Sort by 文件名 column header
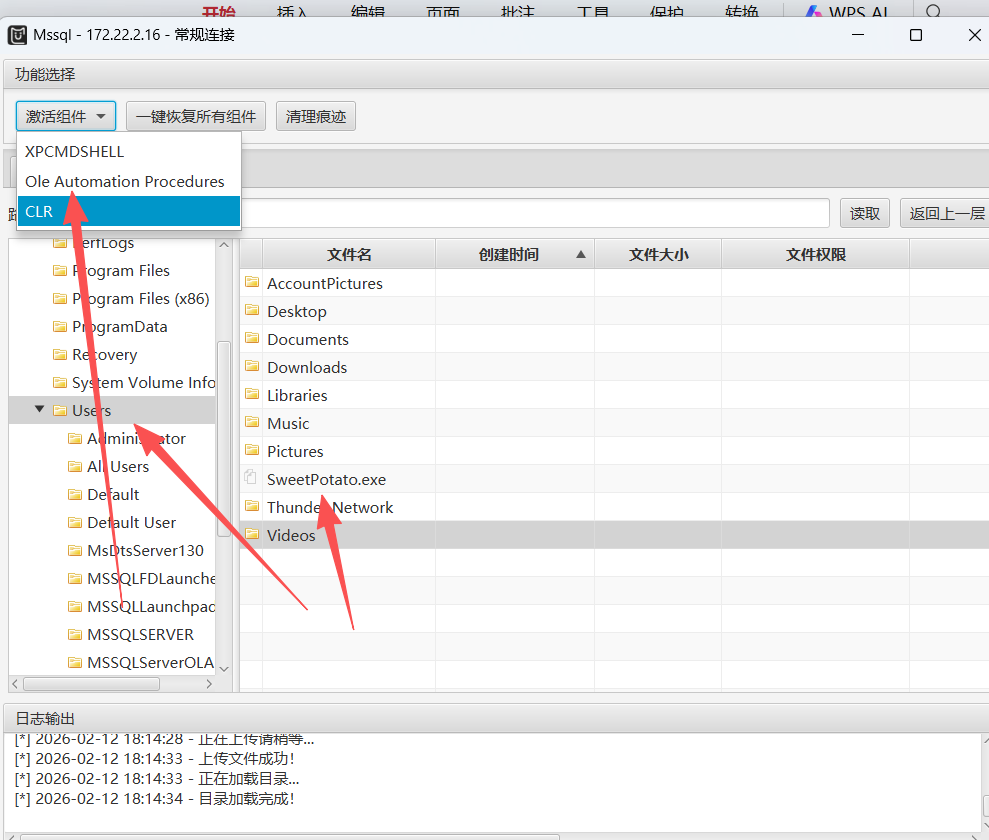This screenshot has height=840, width=989. pos(349,254)
